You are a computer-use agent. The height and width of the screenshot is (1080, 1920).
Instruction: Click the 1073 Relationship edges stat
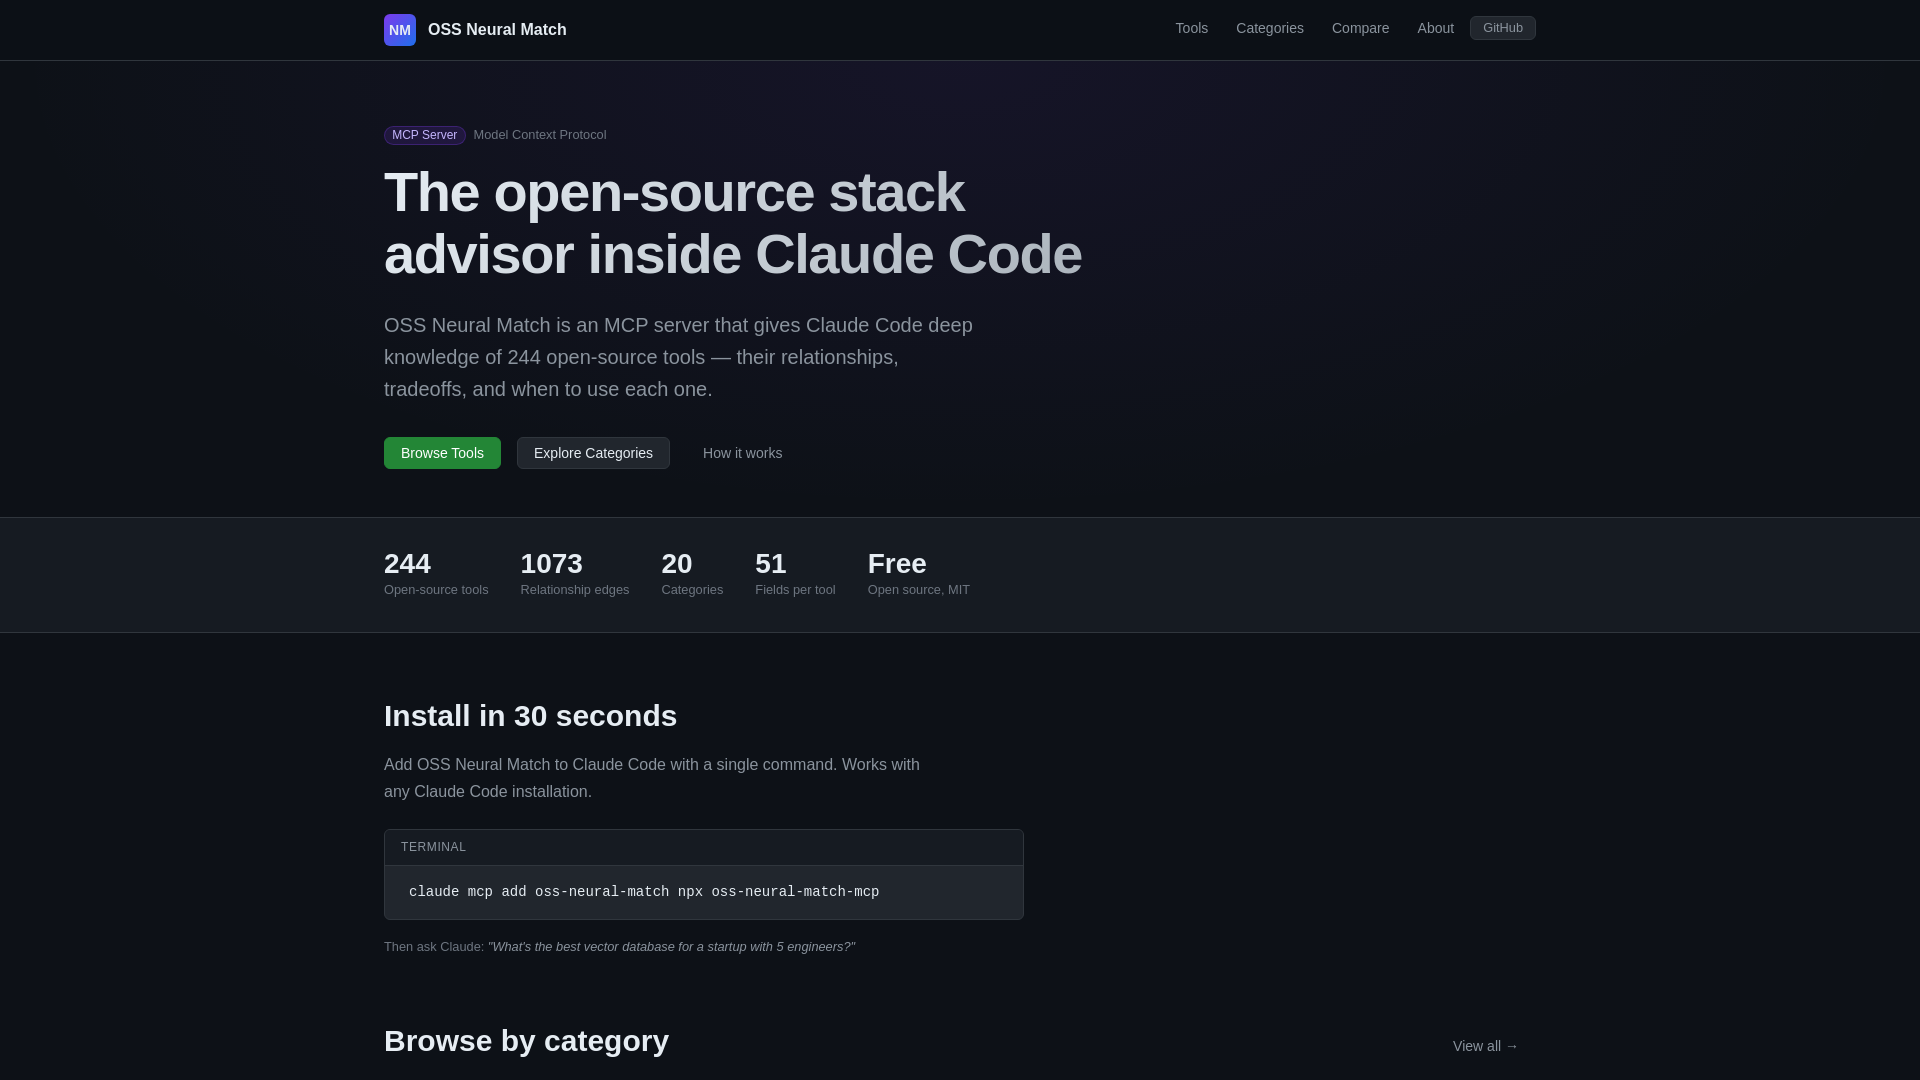(575, 574)
